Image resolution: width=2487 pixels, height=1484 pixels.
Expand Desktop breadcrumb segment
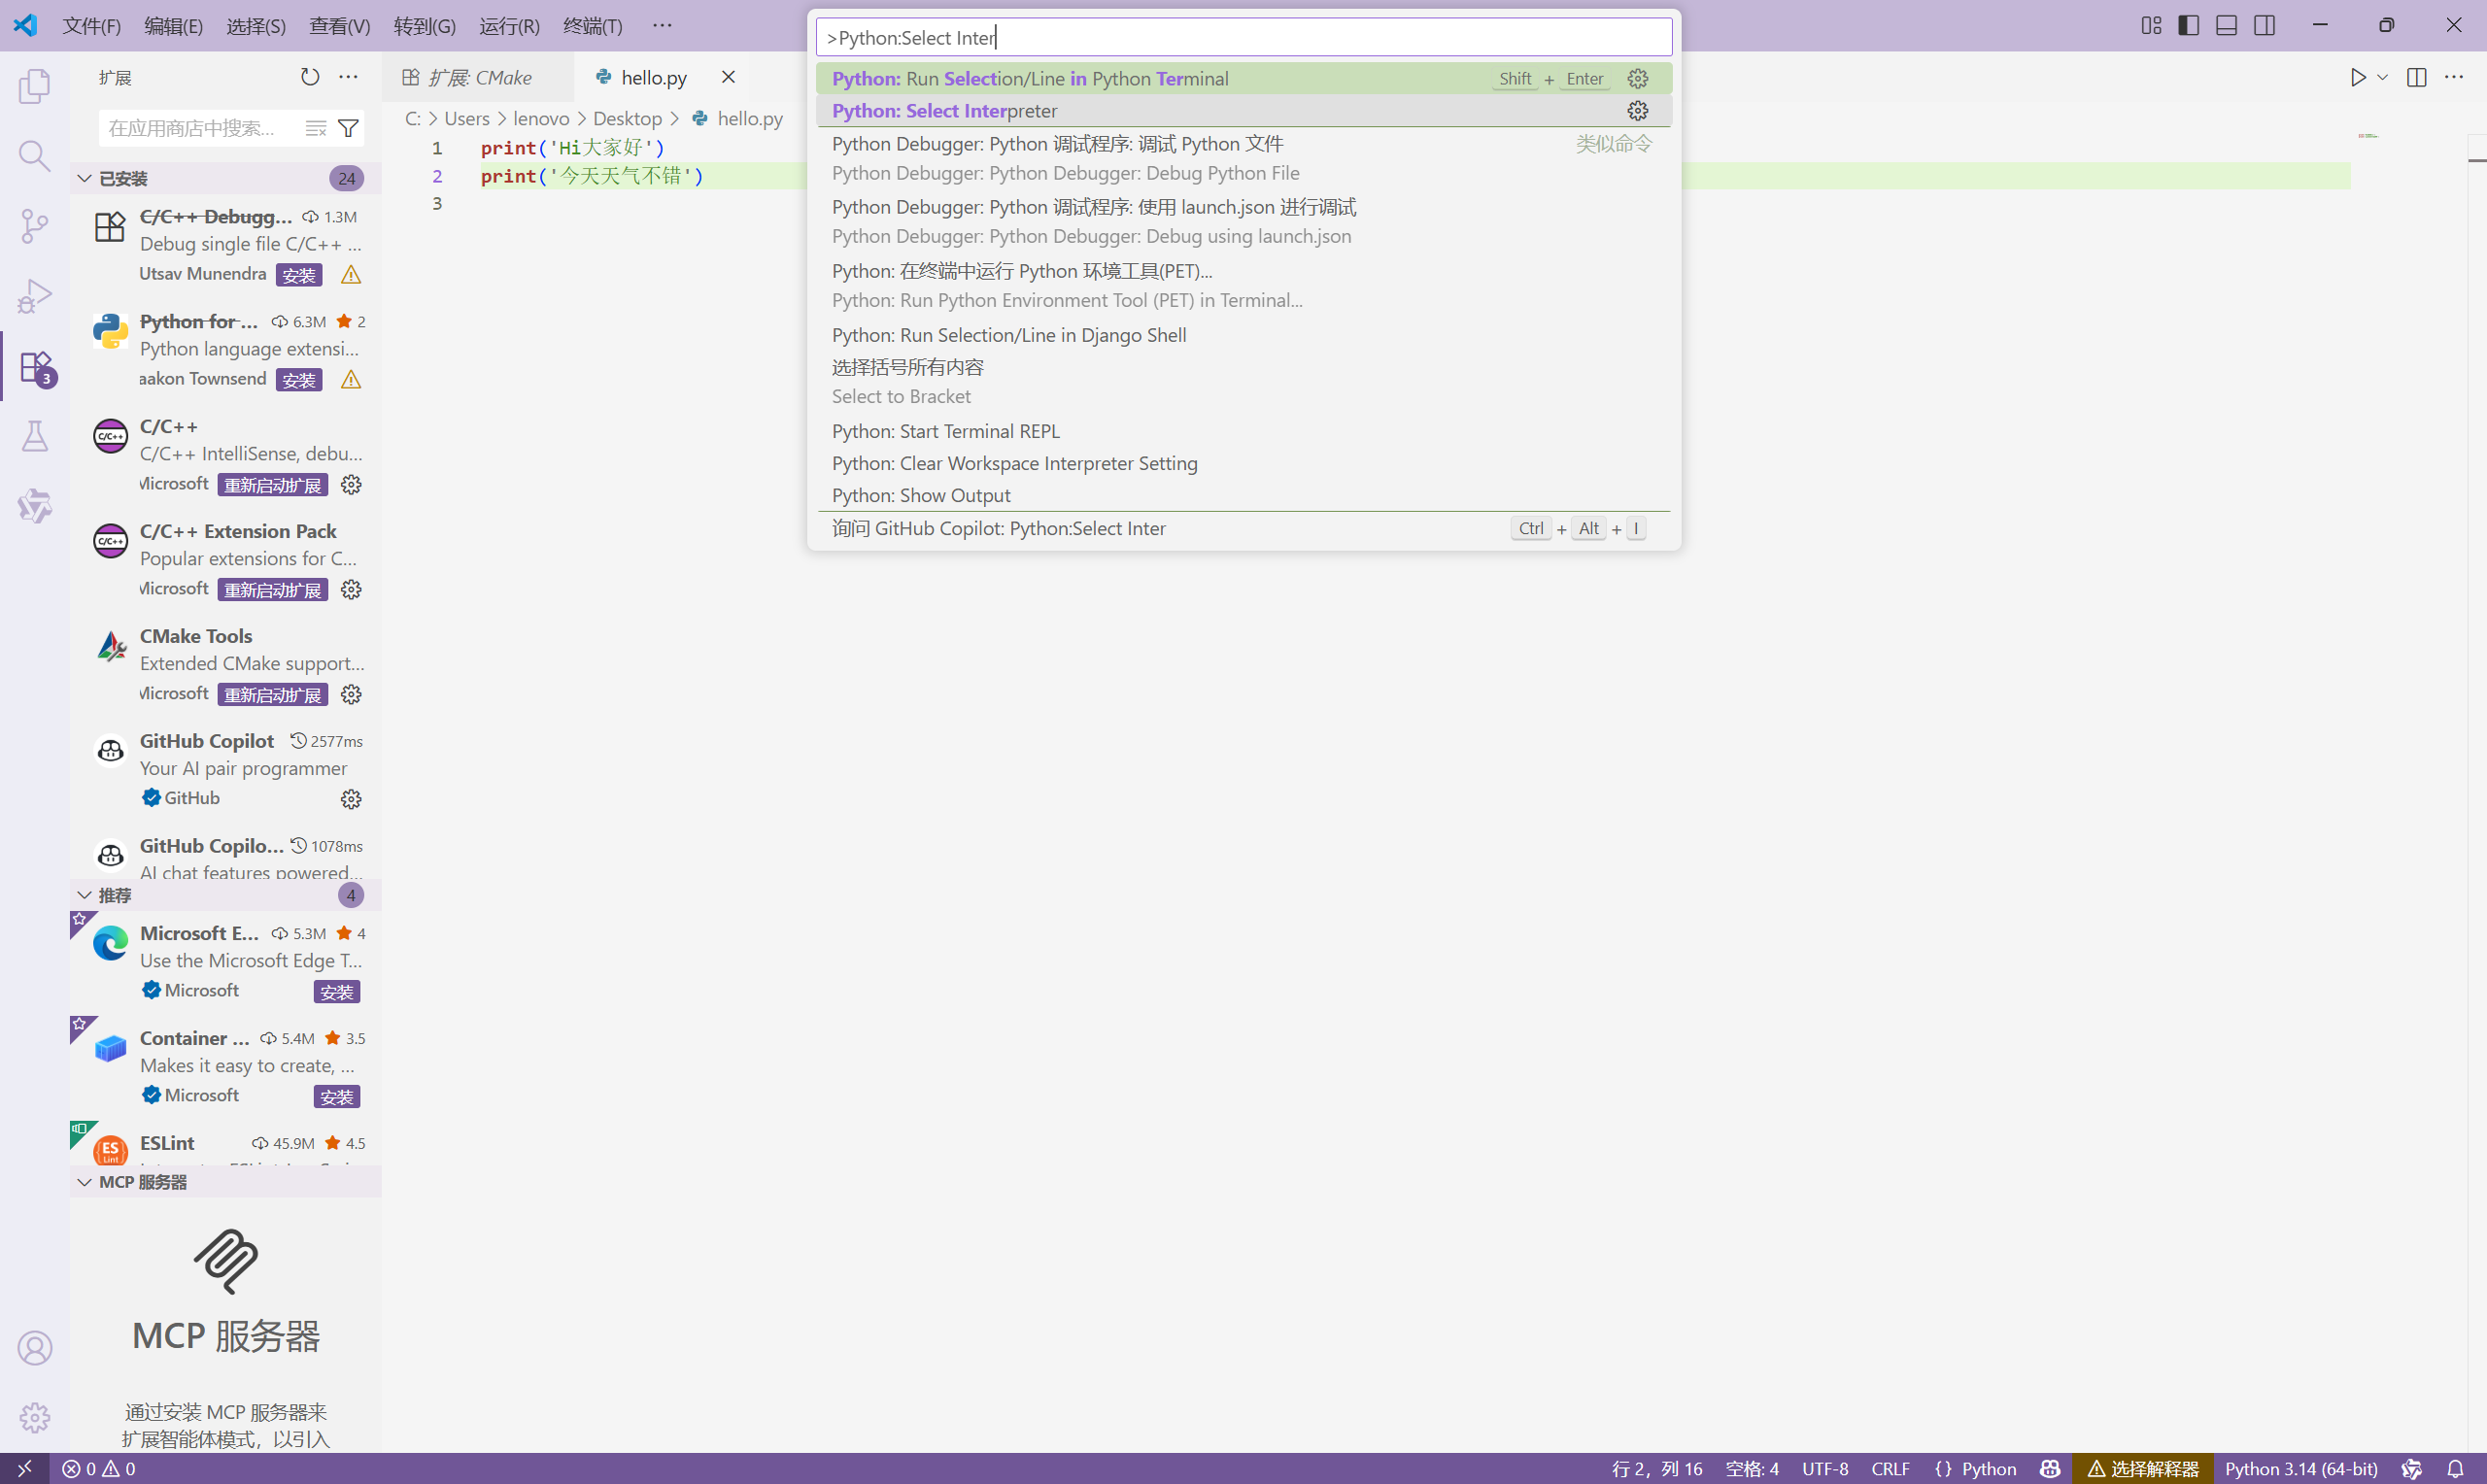click(x=627, y=118)
